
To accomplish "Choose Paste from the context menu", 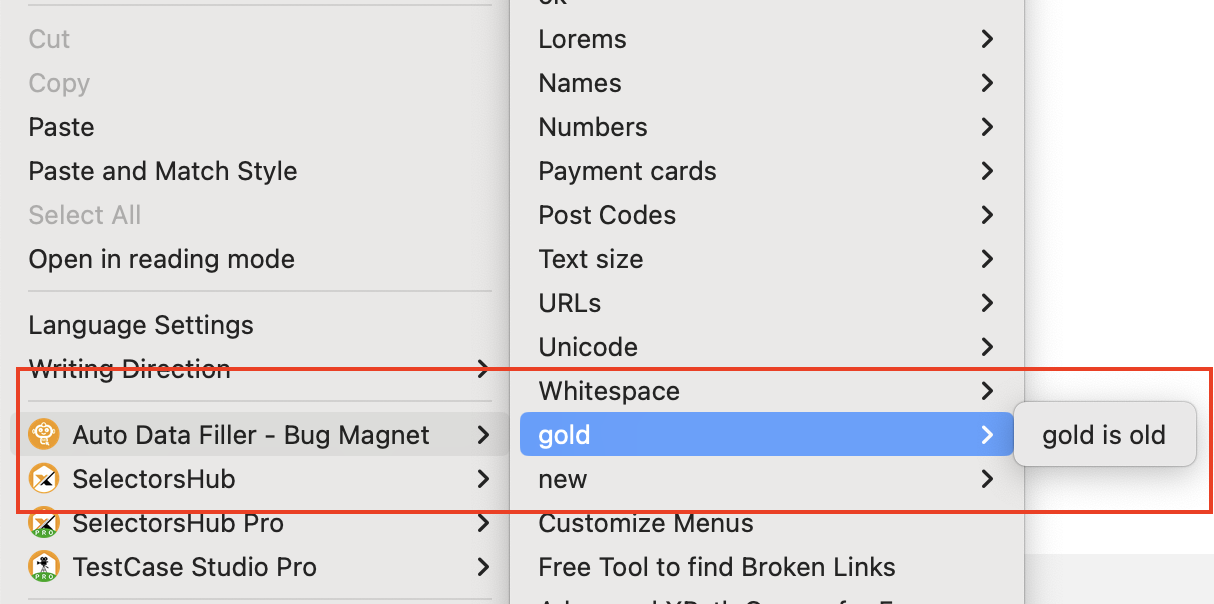I will (61, 127).
